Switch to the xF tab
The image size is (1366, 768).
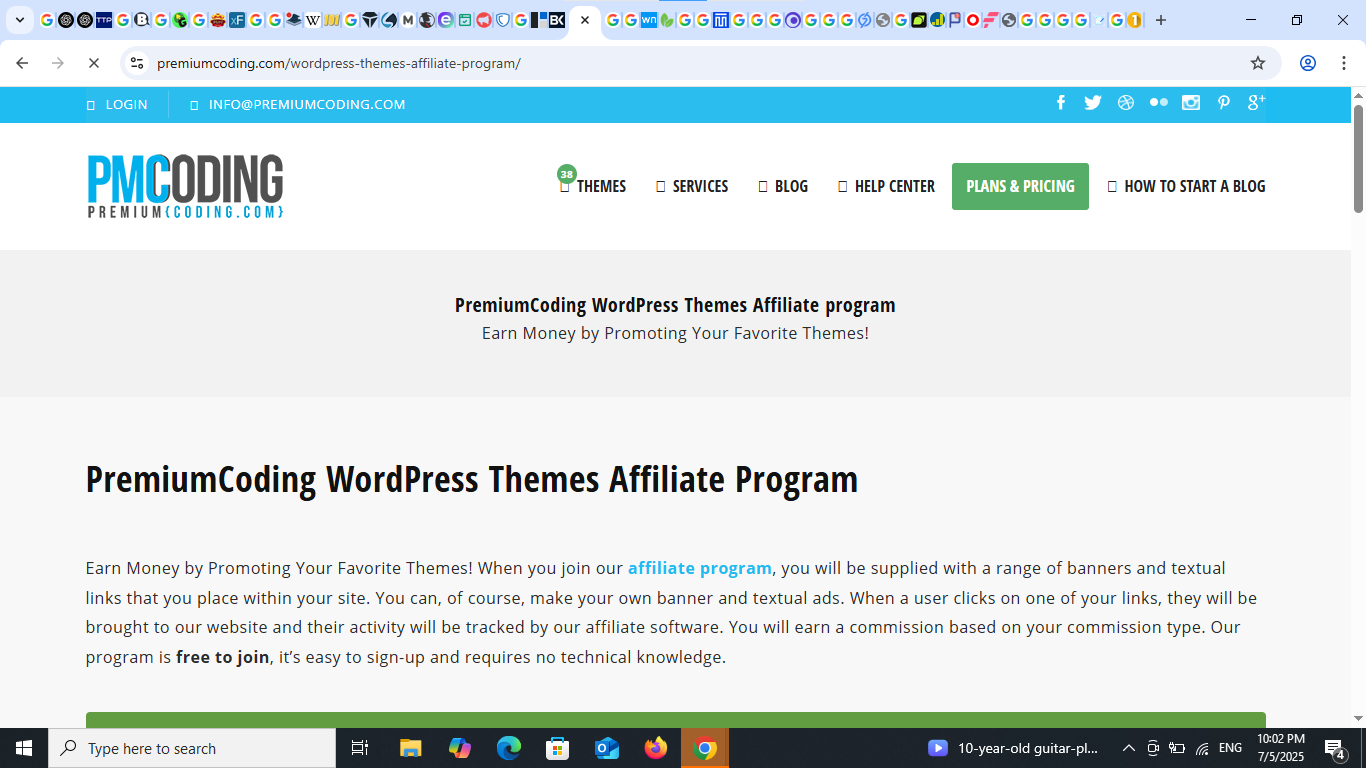237,20
